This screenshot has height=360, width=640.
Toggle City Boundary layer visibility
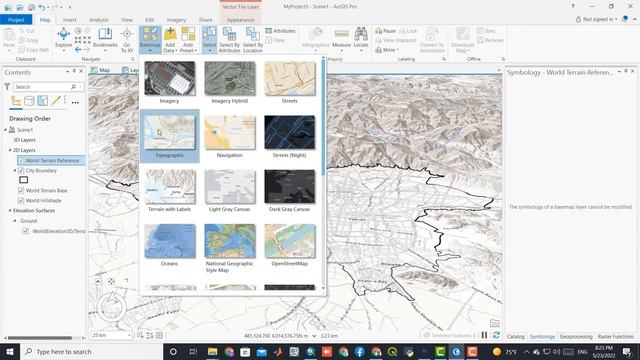(21, 171)
